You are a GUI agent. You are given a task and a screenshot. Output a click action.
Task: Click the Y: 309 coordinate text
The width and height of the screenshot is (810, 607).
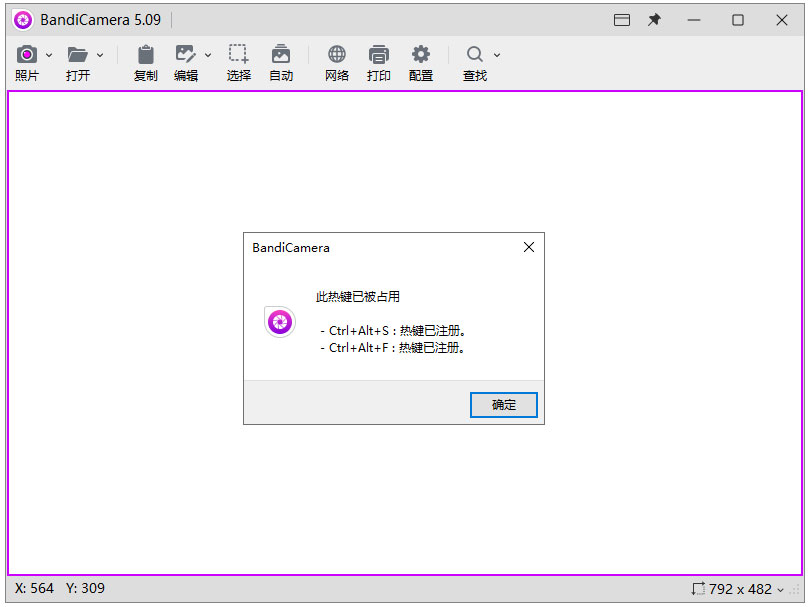(85, 588)
